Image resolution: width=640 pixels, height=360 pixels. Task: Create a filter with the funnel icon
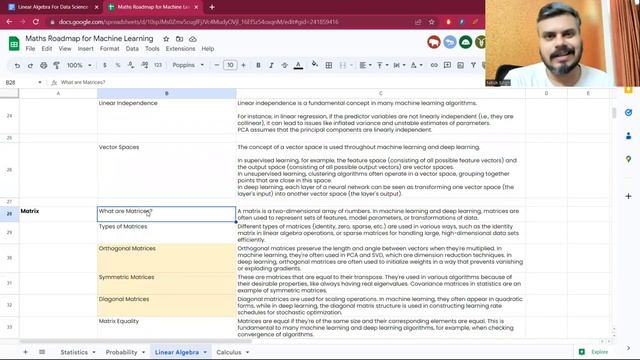click(473, 65)
